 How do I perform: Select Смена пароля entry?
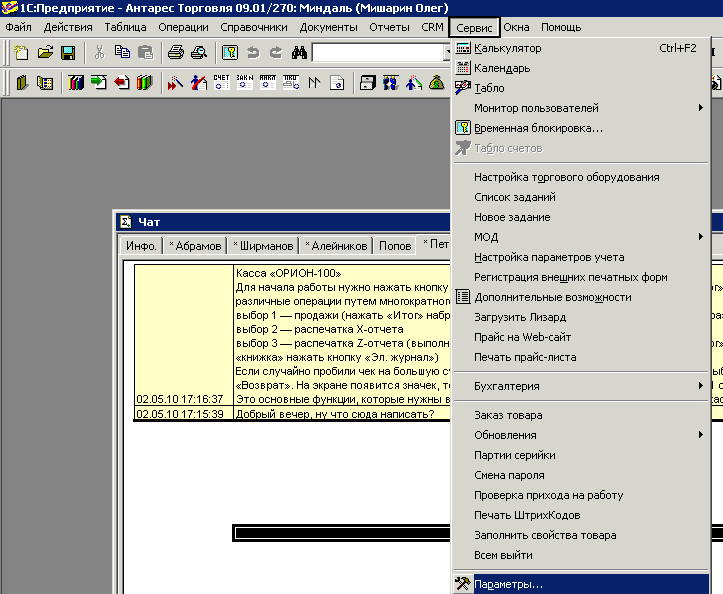[581, 475]
